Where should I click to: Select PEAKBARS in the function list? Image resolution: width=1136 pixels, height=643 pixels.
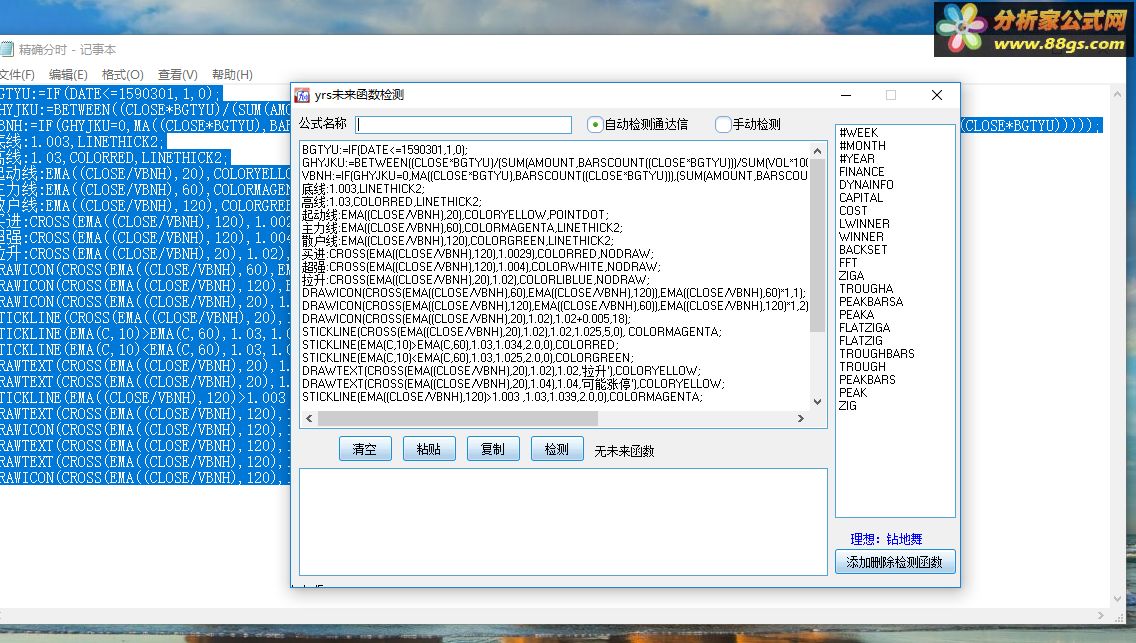coord(867,380)
